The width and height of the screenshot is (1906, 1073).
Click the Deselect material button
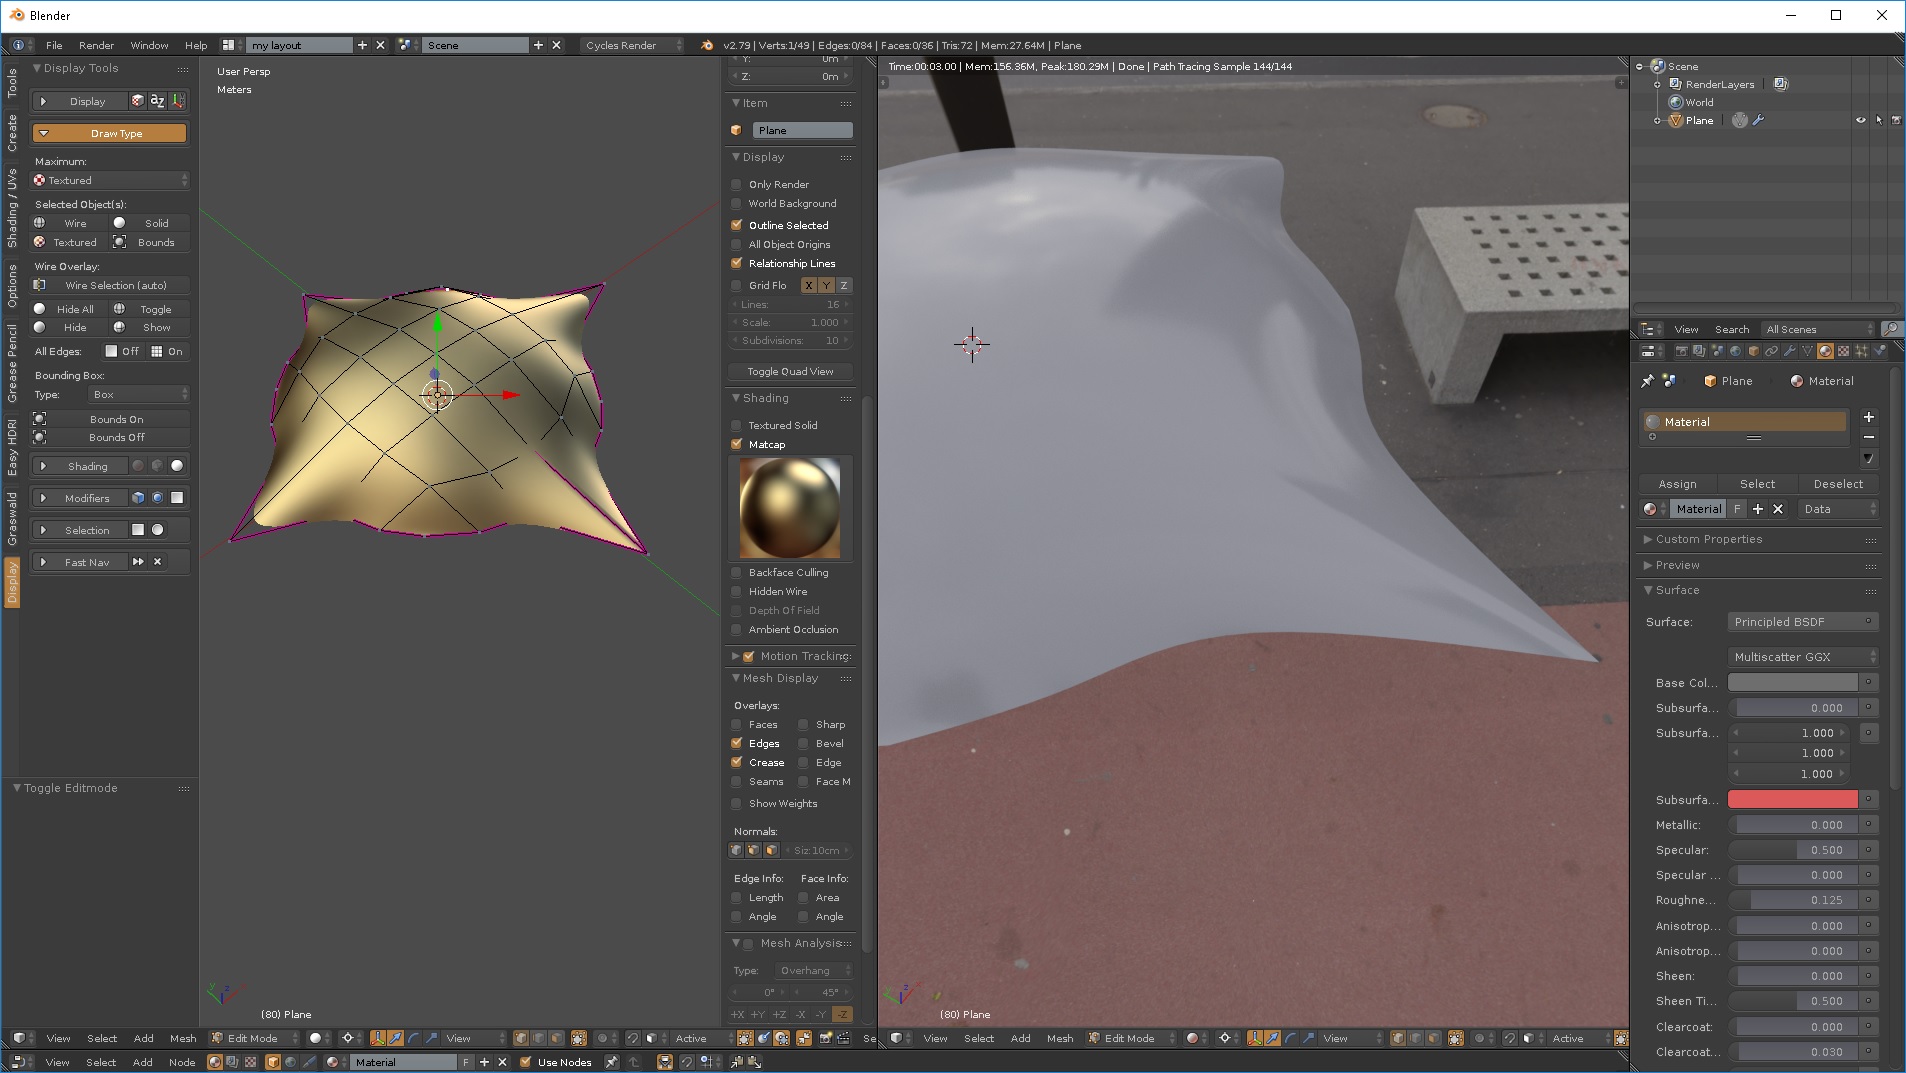pyautogui.click(x=1838, y=484)
